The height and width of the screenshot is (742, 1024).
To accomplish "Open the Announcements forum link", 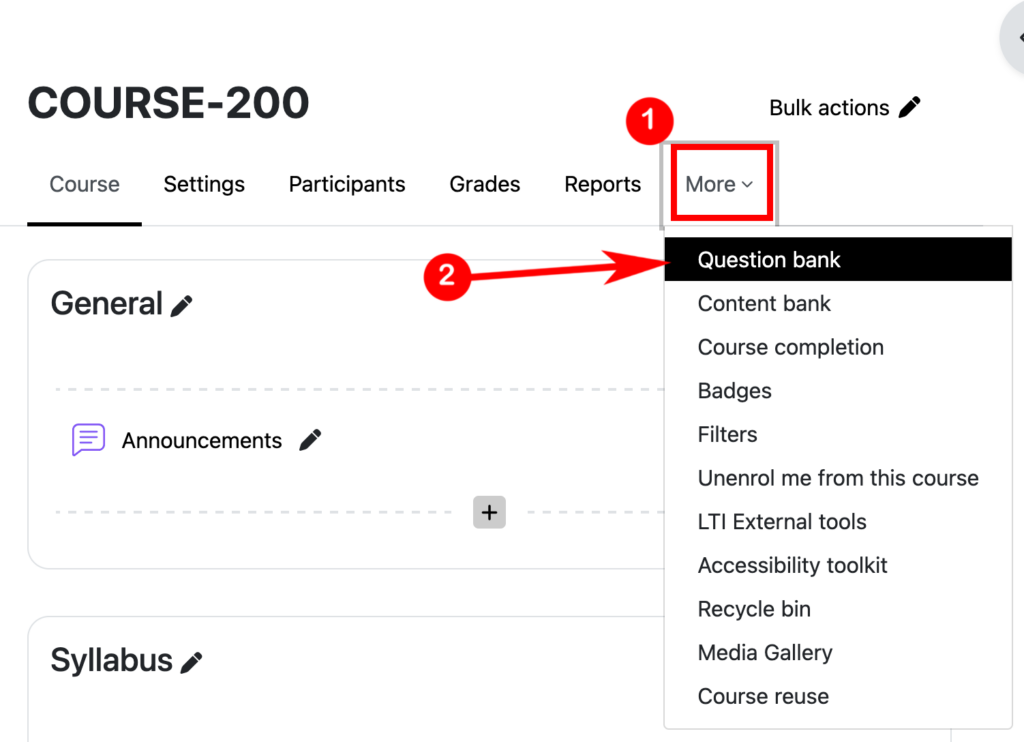I will (x=202, y=441).
